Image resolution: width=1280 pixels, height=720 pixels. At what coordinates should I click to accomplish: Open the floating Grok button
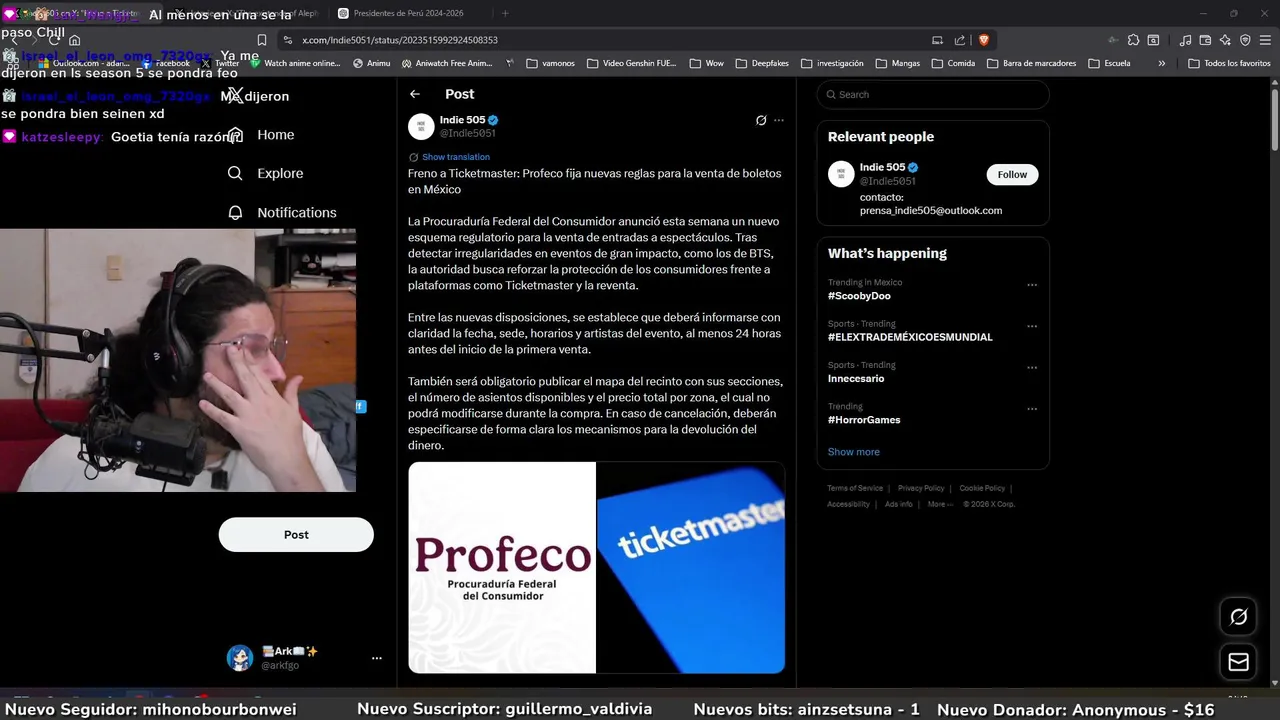tap(1238, 617)
